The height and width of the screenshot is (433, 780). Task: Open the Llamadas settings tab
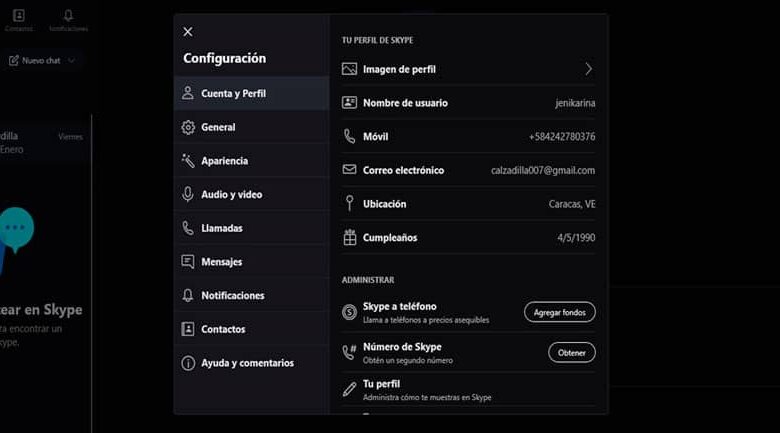point(252,228)
